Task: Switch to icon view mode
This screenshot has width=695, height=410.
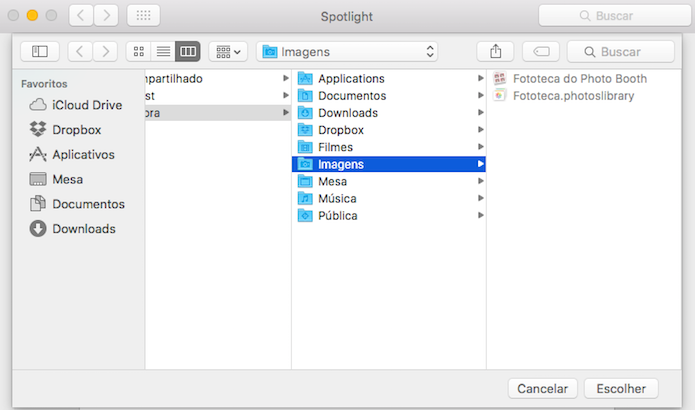Action: [x=139, y=52]
